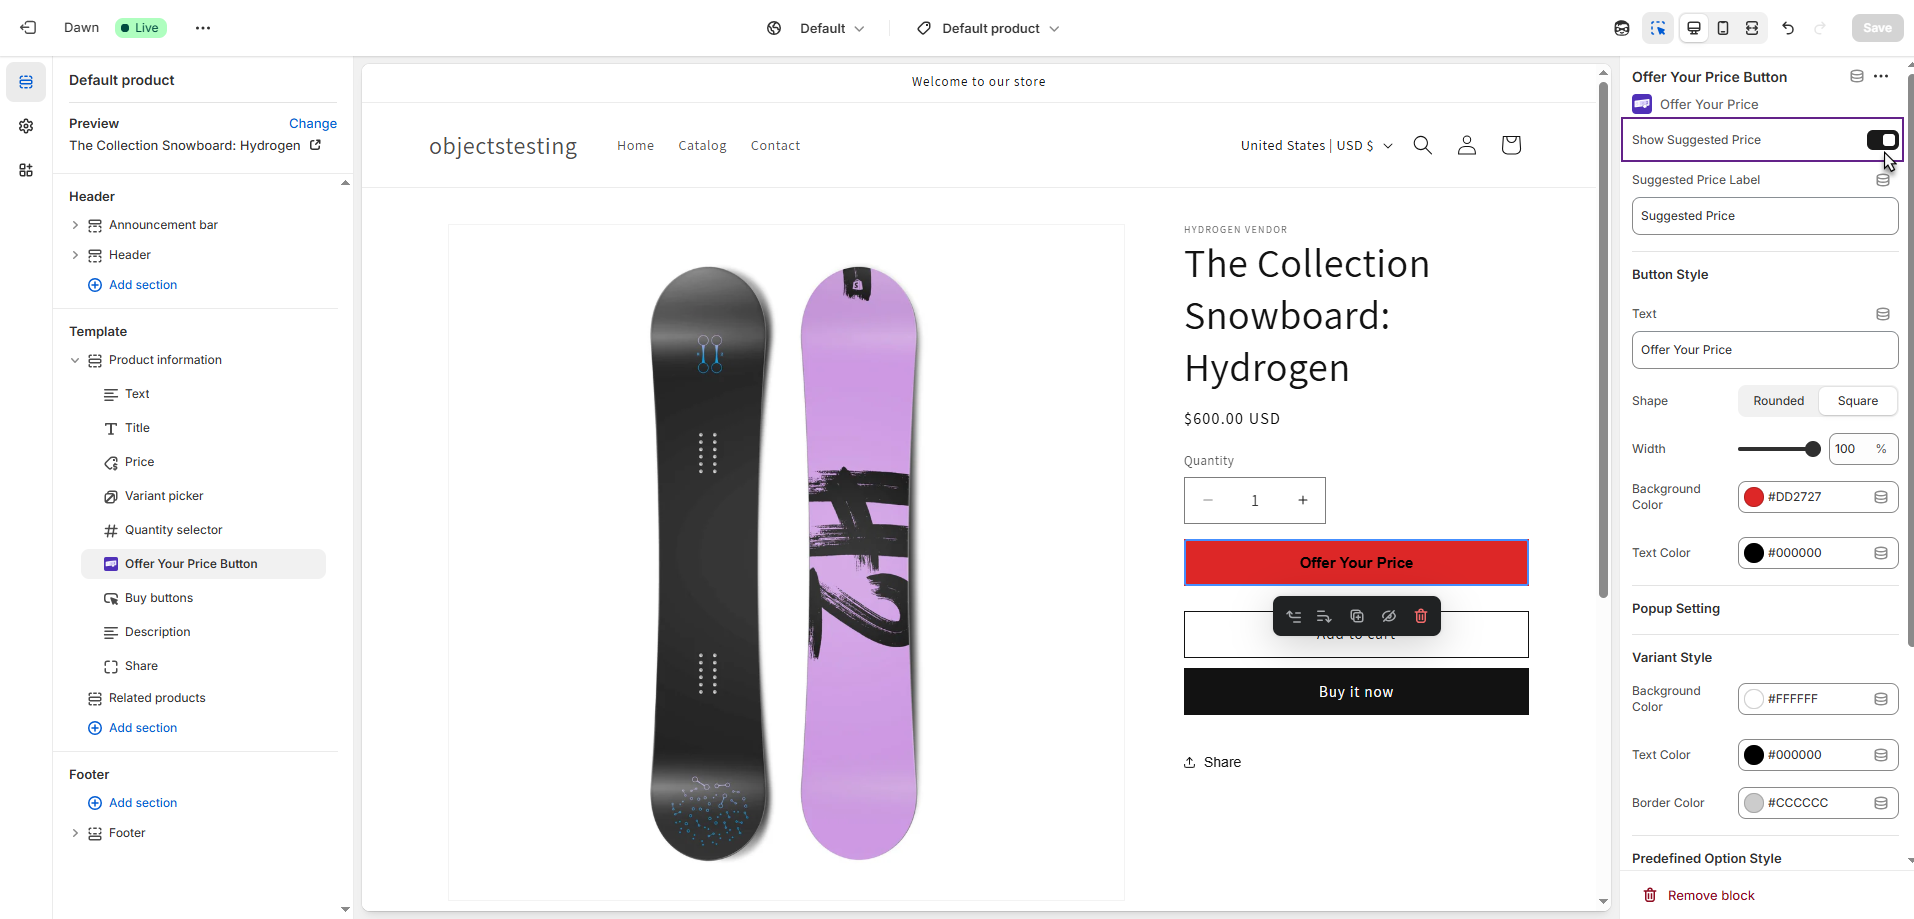Duplicate block from floating toolbar
Image resolution: width=1914 pixels, height=919 pixels.
(1357, 616)
